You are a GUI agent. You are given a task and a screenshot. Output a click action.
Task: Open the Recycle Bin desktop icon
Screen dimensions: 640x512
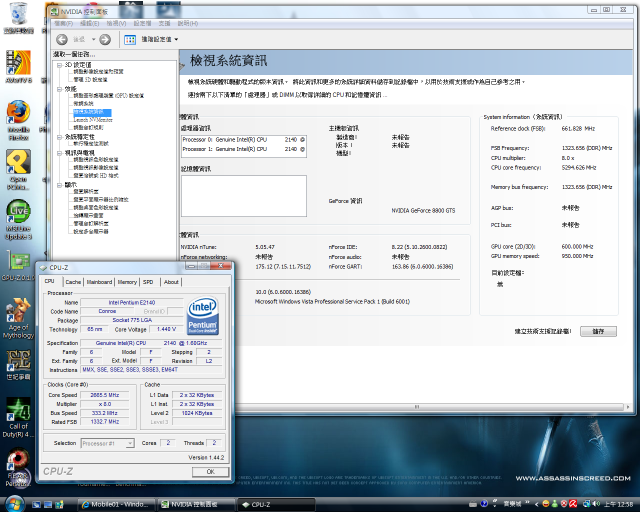(18, 17)
